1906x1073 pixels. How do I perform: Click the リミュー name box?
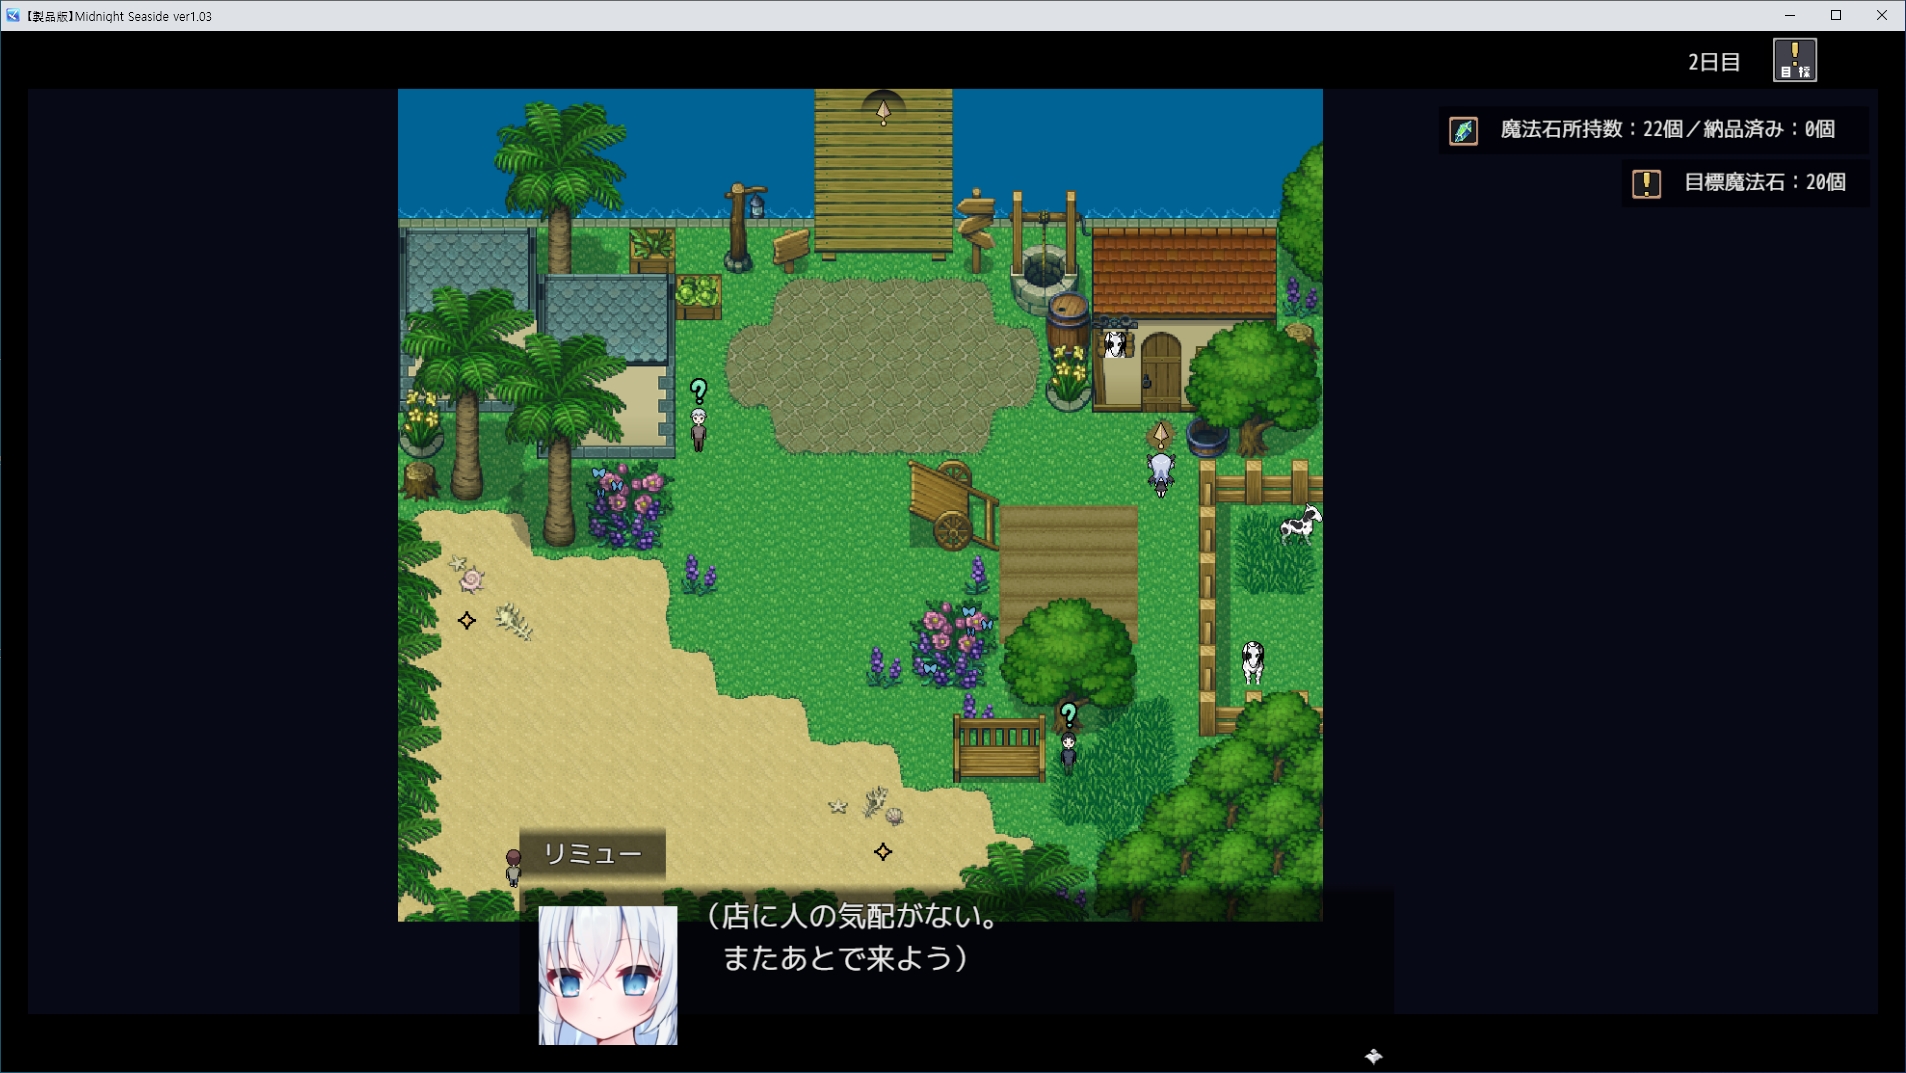pos(592,854)
